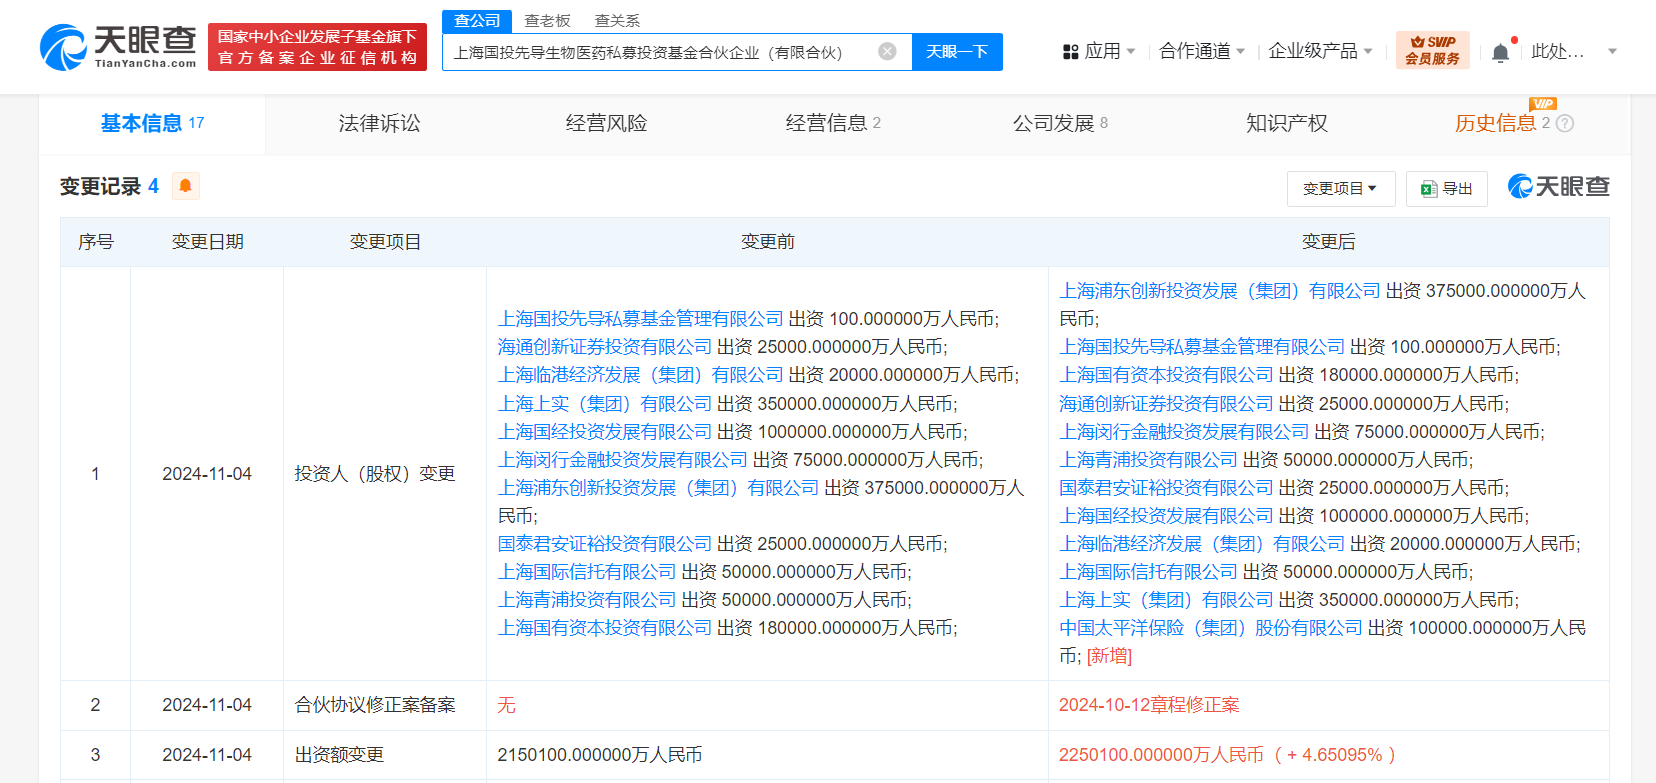Image resolution: width=1656 pixels, height=783 pixels.
Task: Open the 法律诉讼 tab
Action: 379,123
